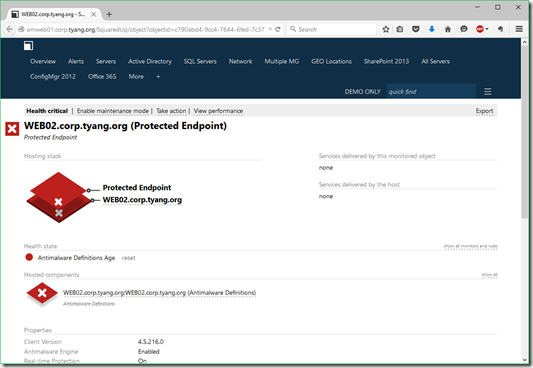Go to the browser home icon
Image resolution: width=533 pixels, height=368 pixels.
(x=448, y=29)
